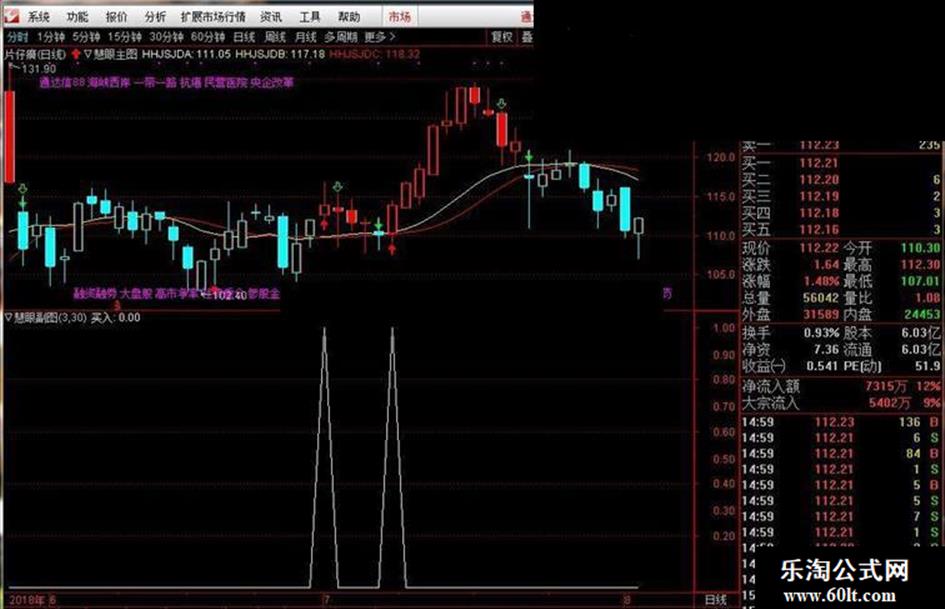Click the 外盘 31589 value
Image resolution: width=945 pixels, height=609 pixels.
click(821, 314)
